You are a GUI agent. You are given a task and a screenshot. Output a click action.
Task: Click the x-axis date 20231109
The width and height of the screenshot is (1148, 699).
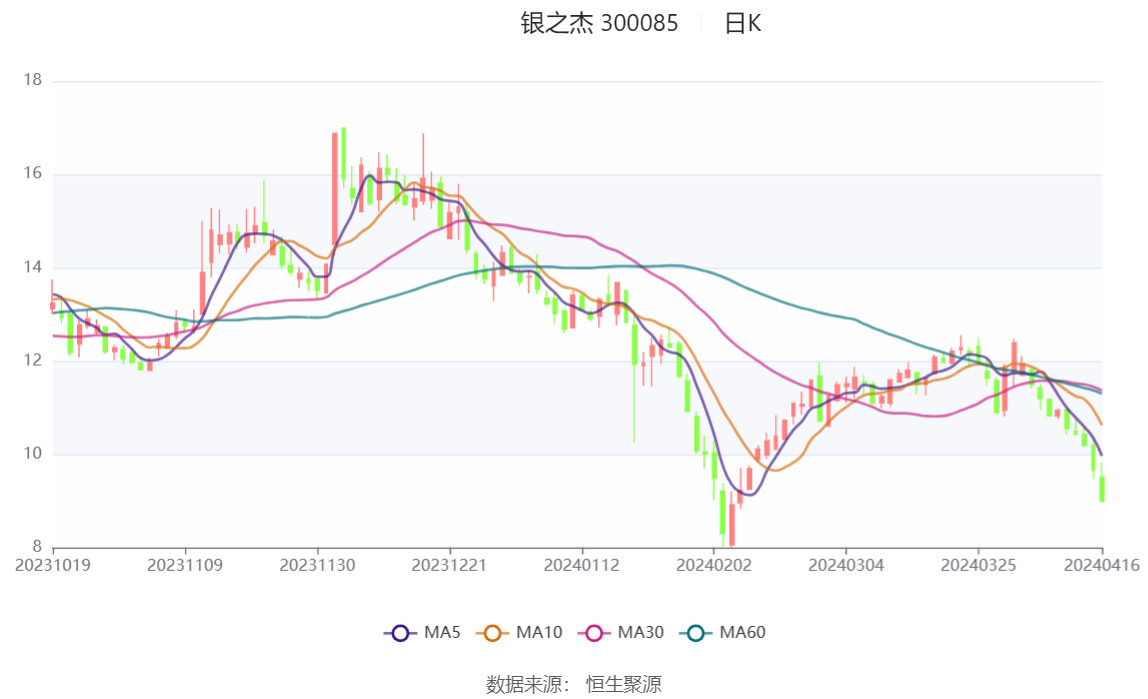click(x=184, y=565)
